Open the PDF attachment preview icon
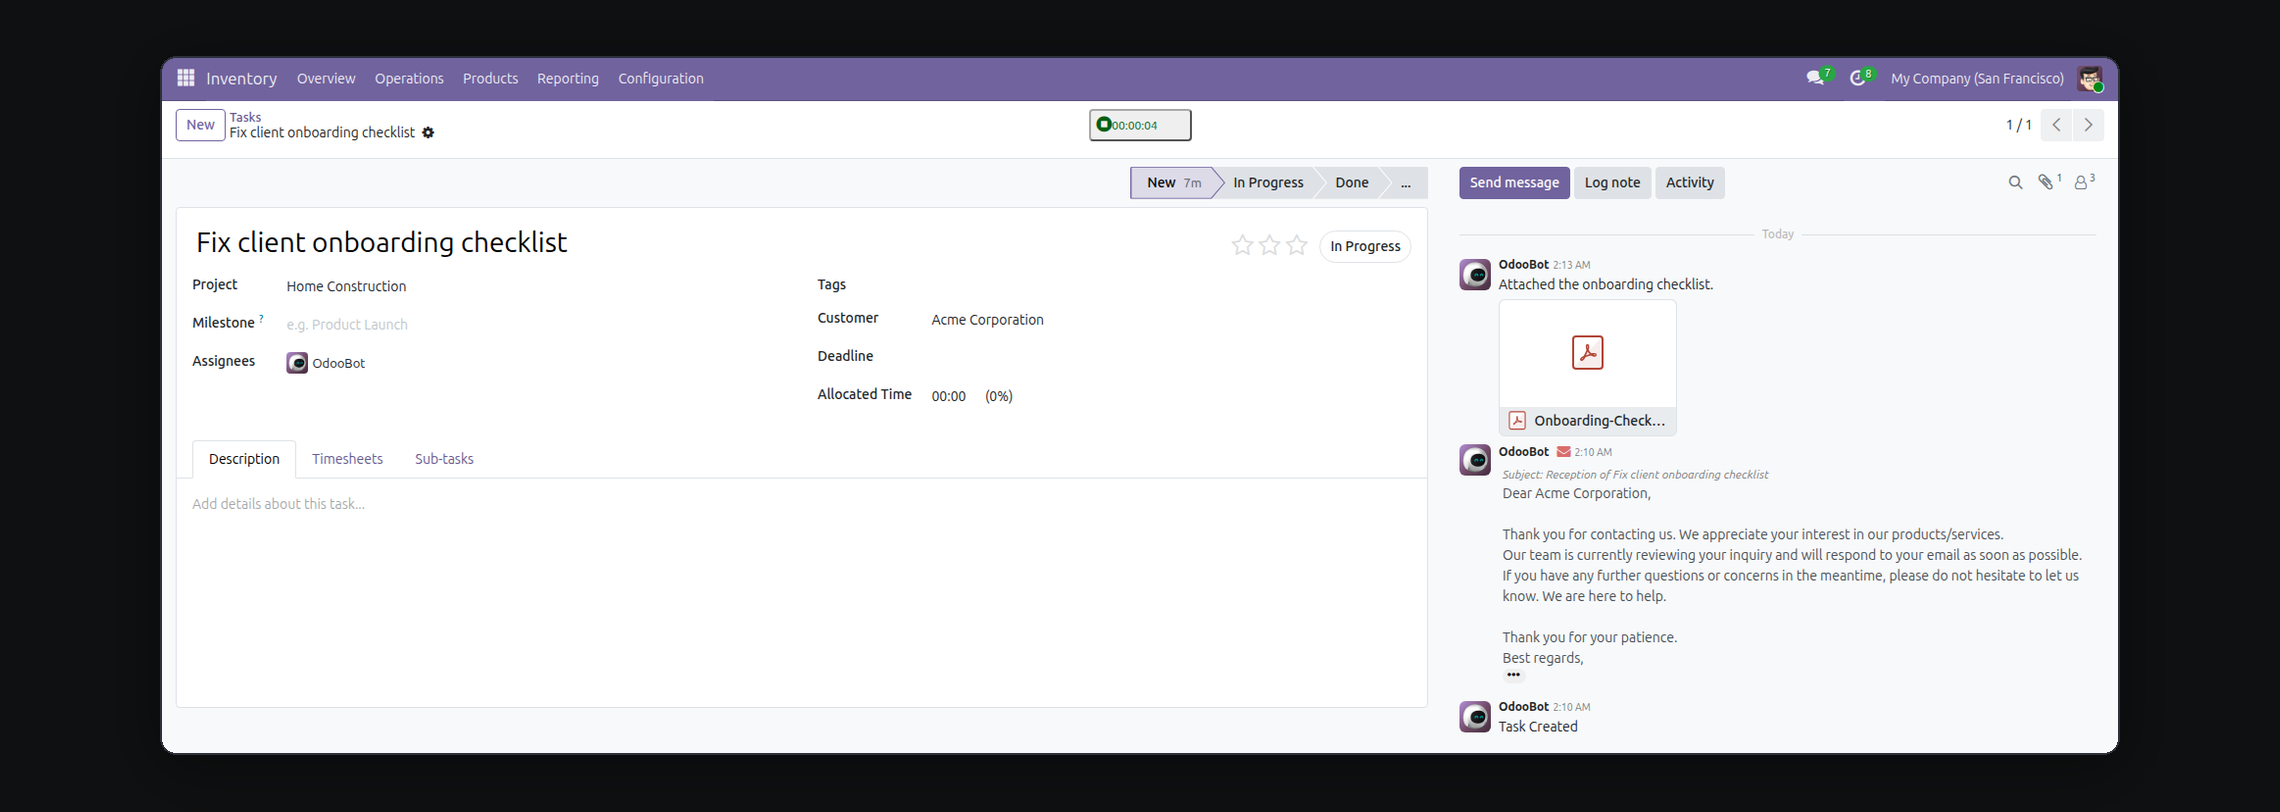 (1587, 353)
